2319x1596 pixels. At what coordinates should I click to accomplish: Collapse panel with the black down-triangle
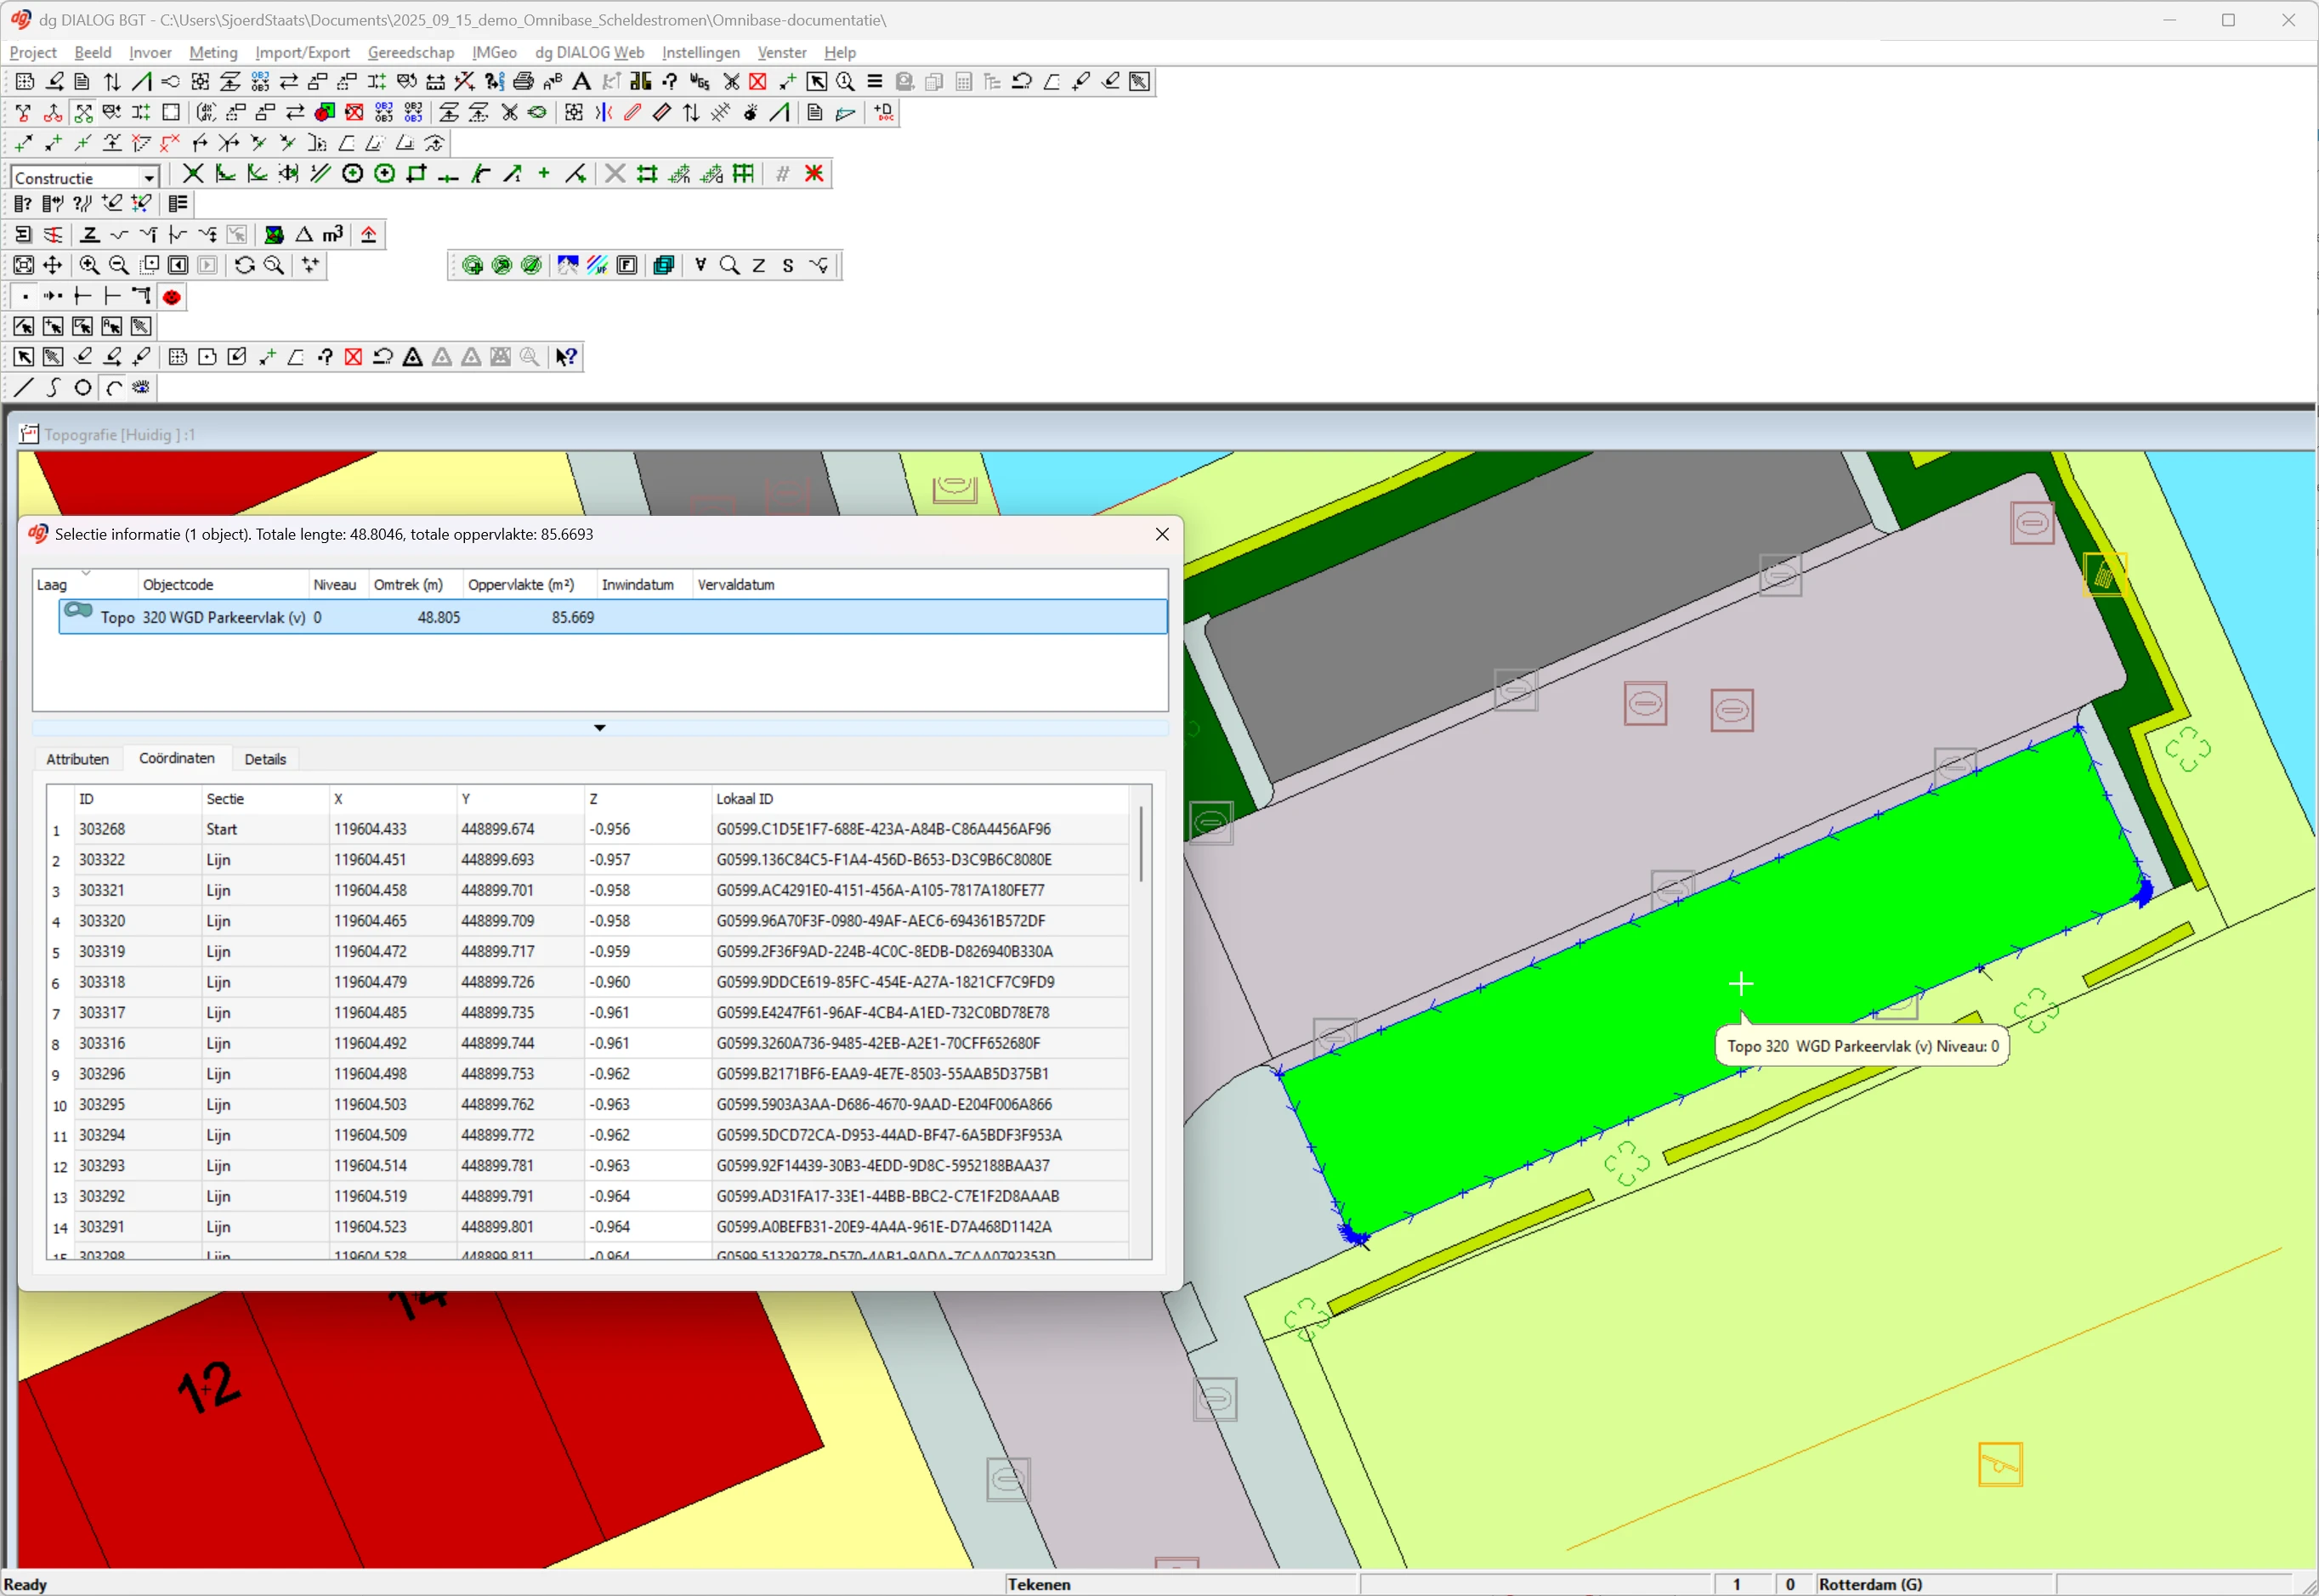coord(600,728)
